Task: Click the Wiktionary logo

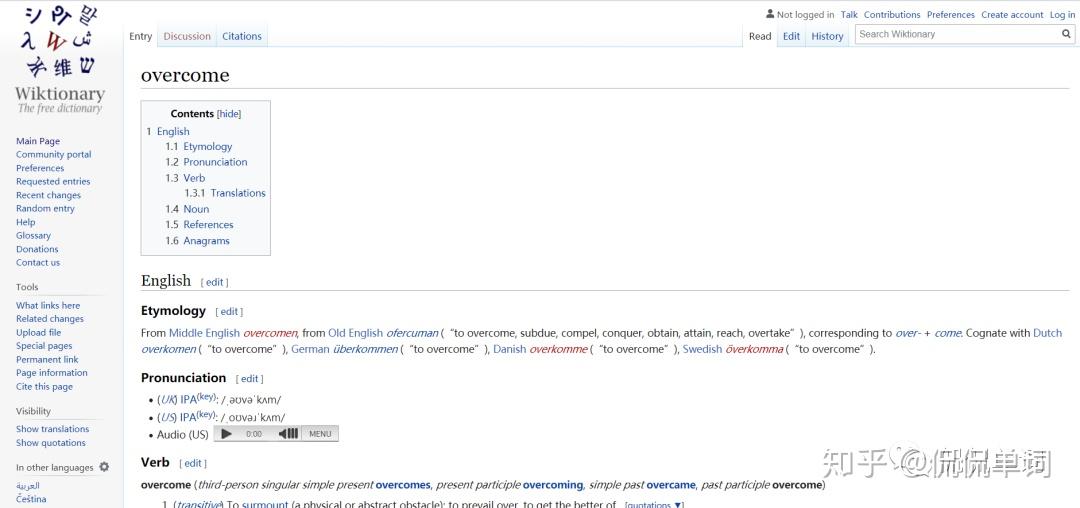Action: pyautogui.click(x=60, y=59)
